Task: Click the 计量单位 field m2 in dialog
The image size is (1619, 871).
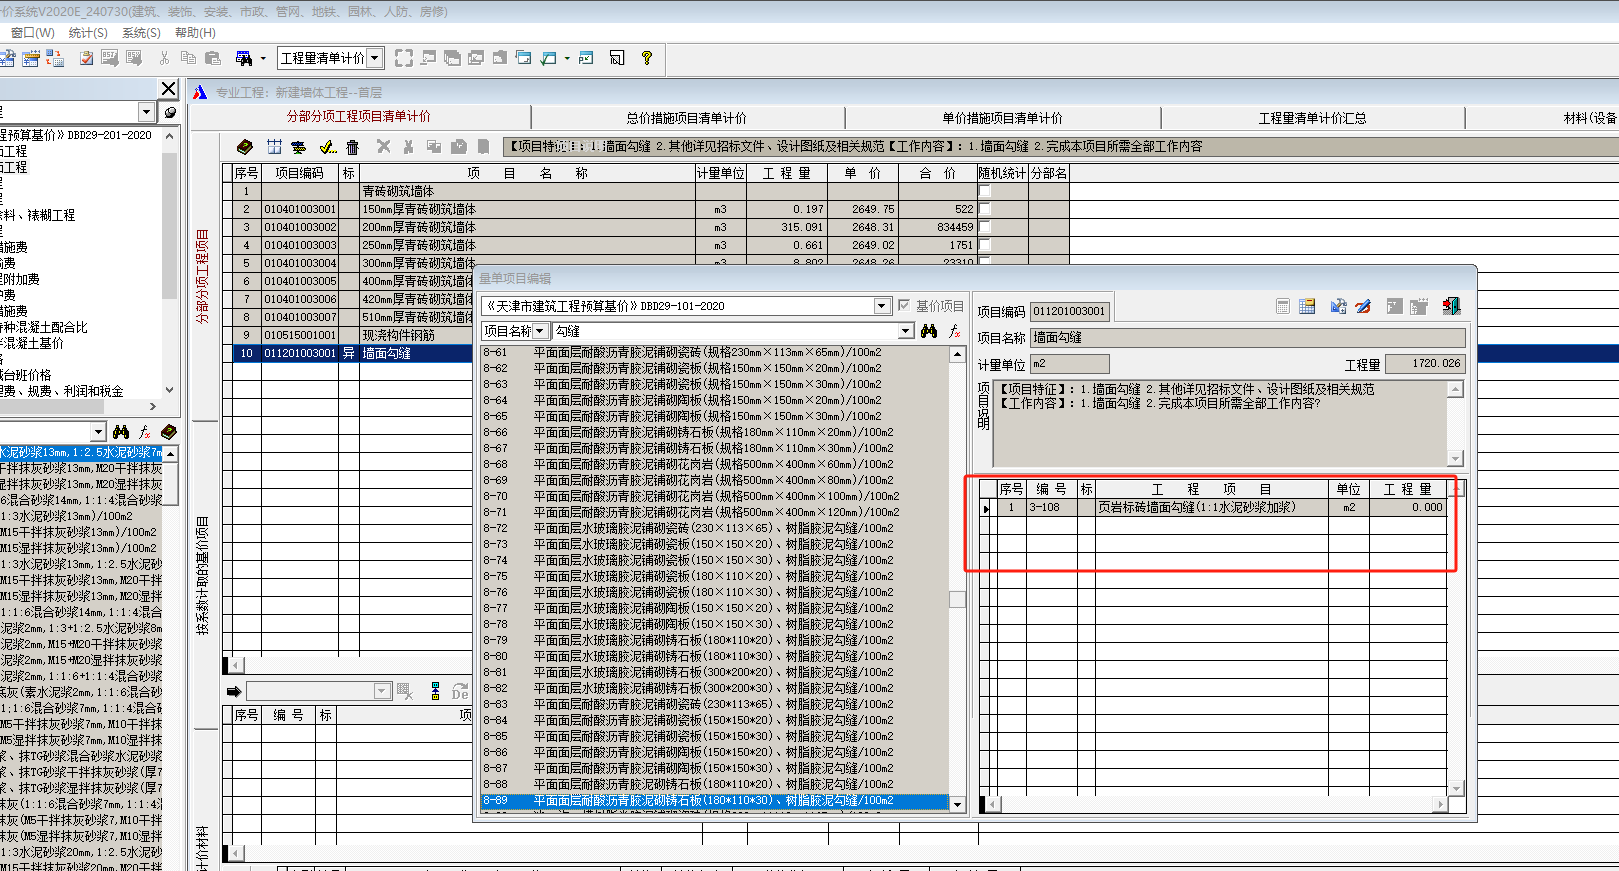Action: click(1069, 364)
